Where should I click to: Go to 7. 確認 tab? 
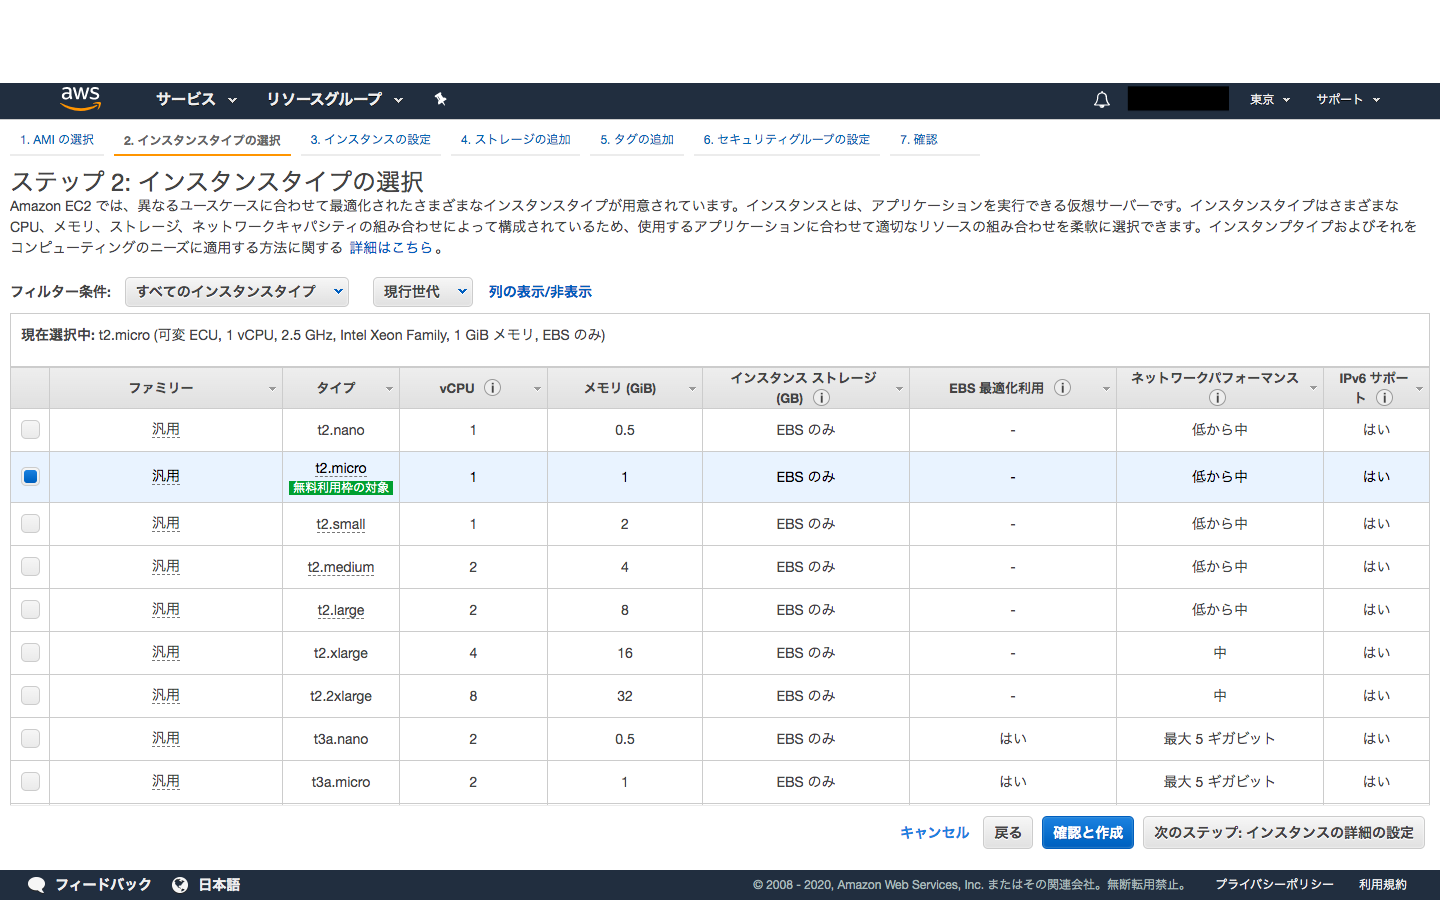point(918,140)
